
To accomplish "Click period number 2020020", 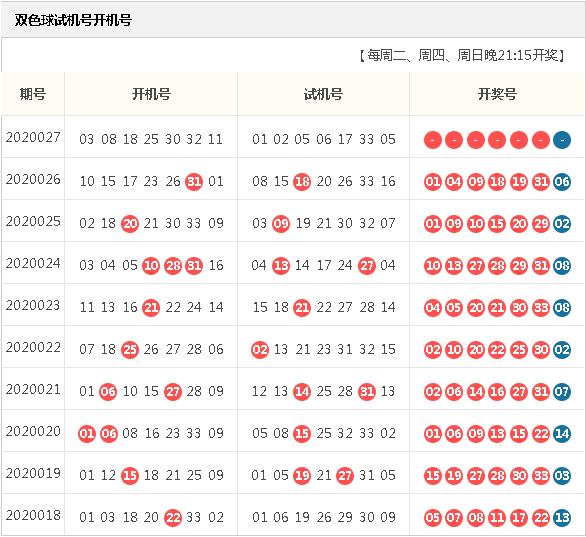I will (x=33, y=431).
